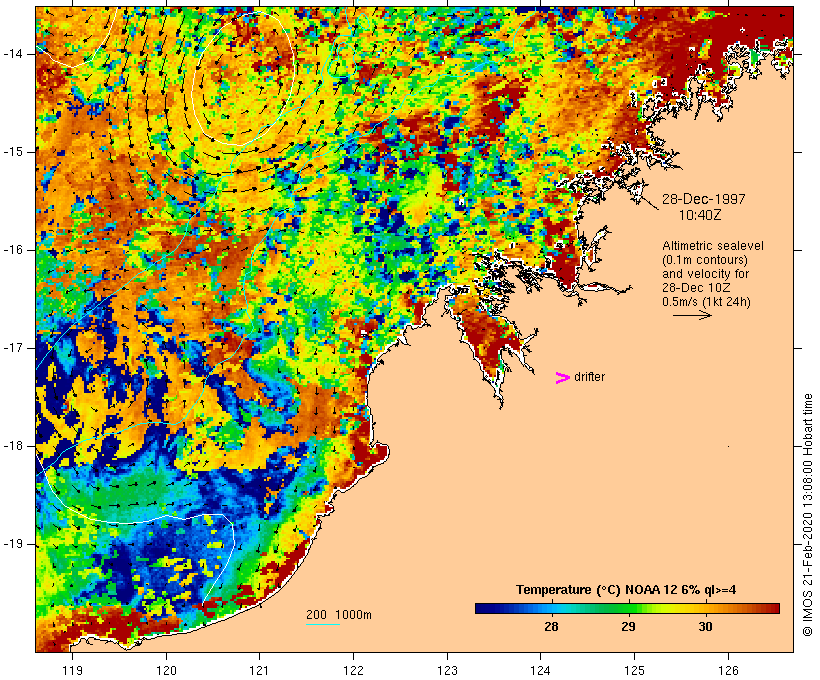This screenshot has width=820, height=680.
Task: Click the latitude label '-17'
Action: coord(13,348)
